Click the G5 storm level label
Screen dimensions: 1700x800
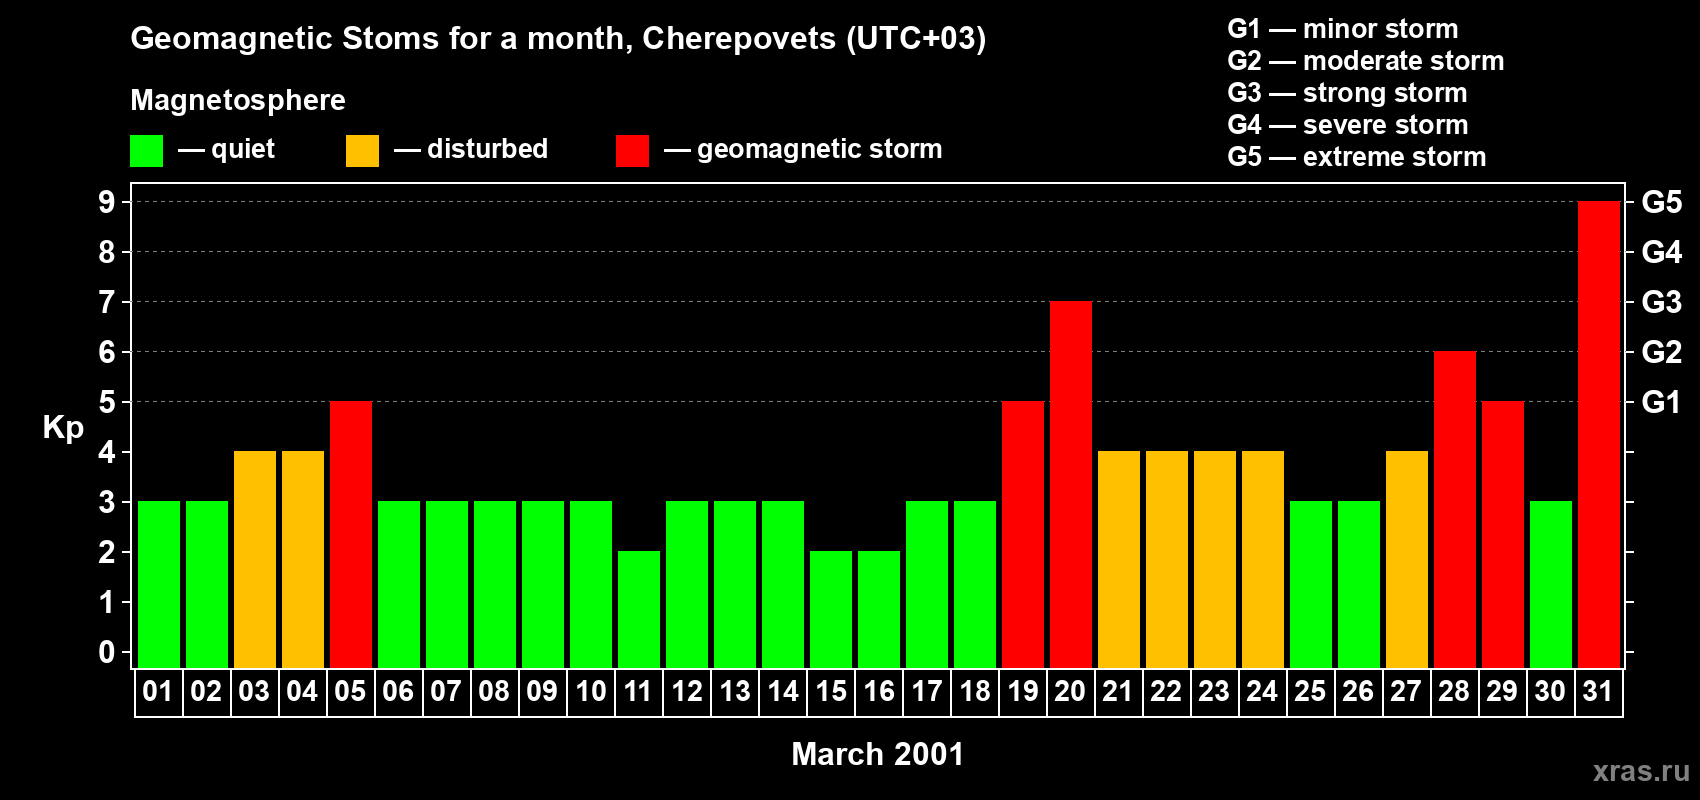1662,202
